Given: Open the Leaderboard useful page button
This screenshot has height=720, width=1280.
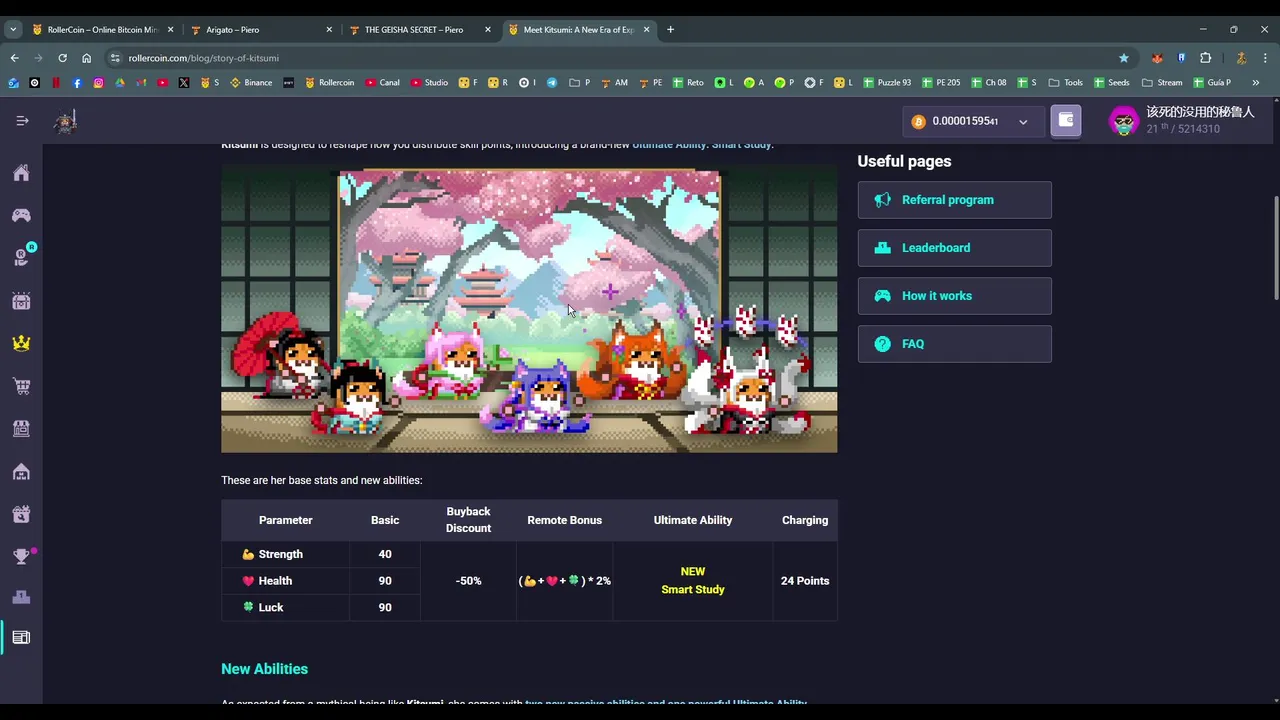Looking at the screenshot, I should click(x=954, y=248).
